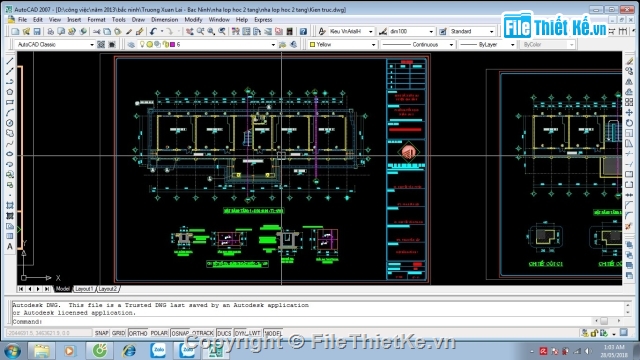640x360 pixels.
Task: Toggle the GRID button in status bar
Action: tap(118, 333)
